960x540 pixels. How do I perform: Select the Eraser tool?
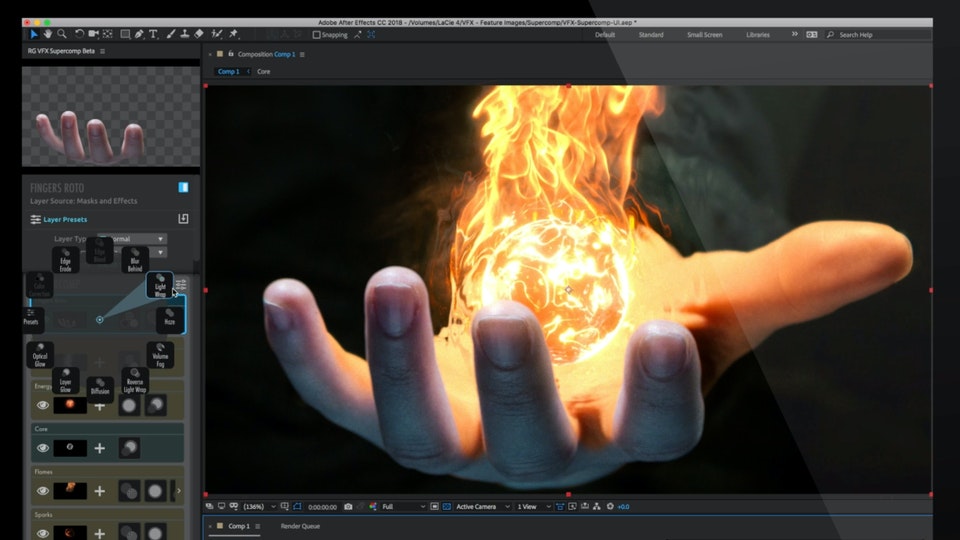[x=199, y=34]
